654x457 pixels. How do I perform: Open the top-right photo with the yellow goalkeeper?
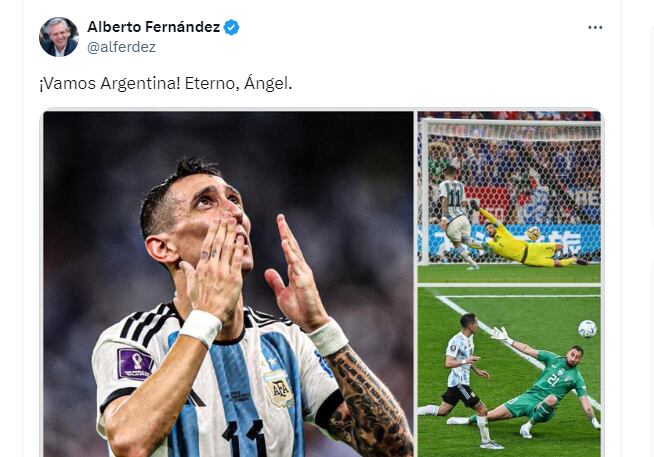pos(509,197)
